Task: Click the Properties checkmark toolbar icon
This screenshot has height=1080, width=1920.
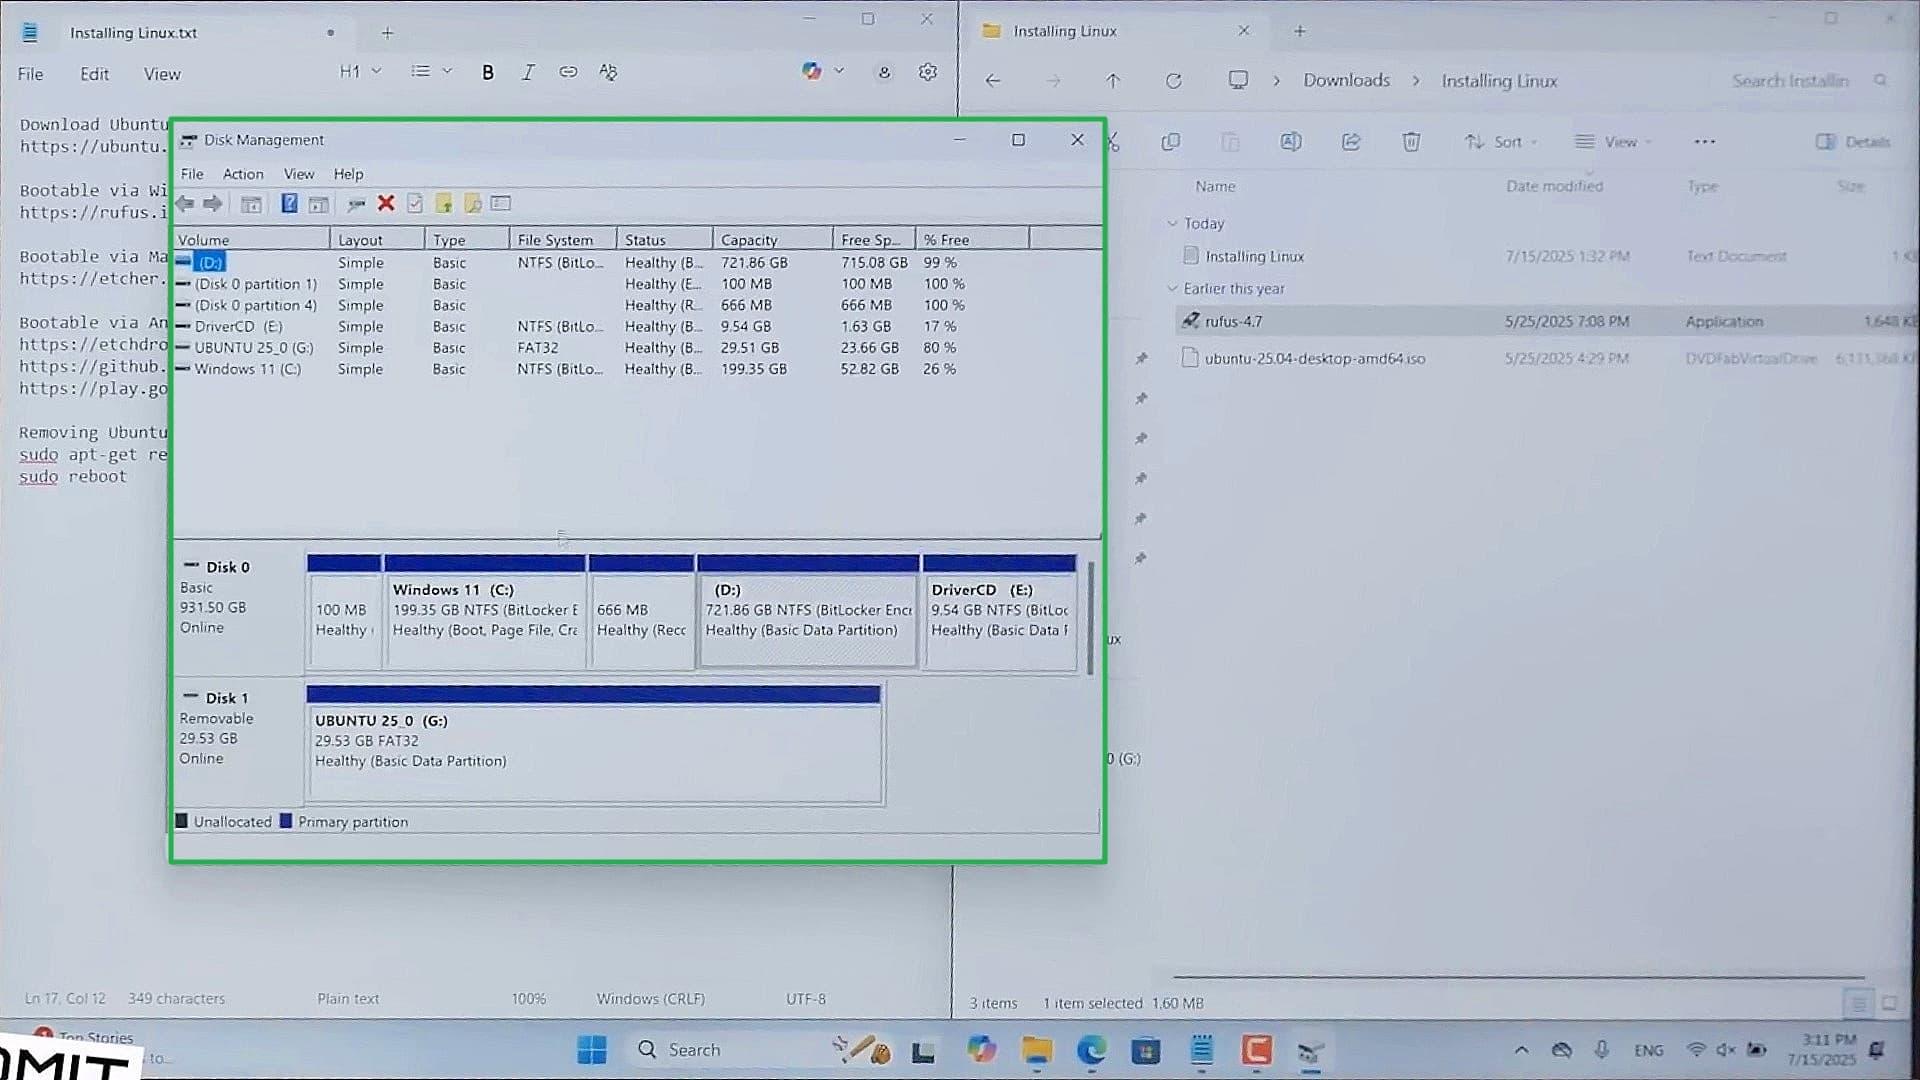Action: [415, 204]
